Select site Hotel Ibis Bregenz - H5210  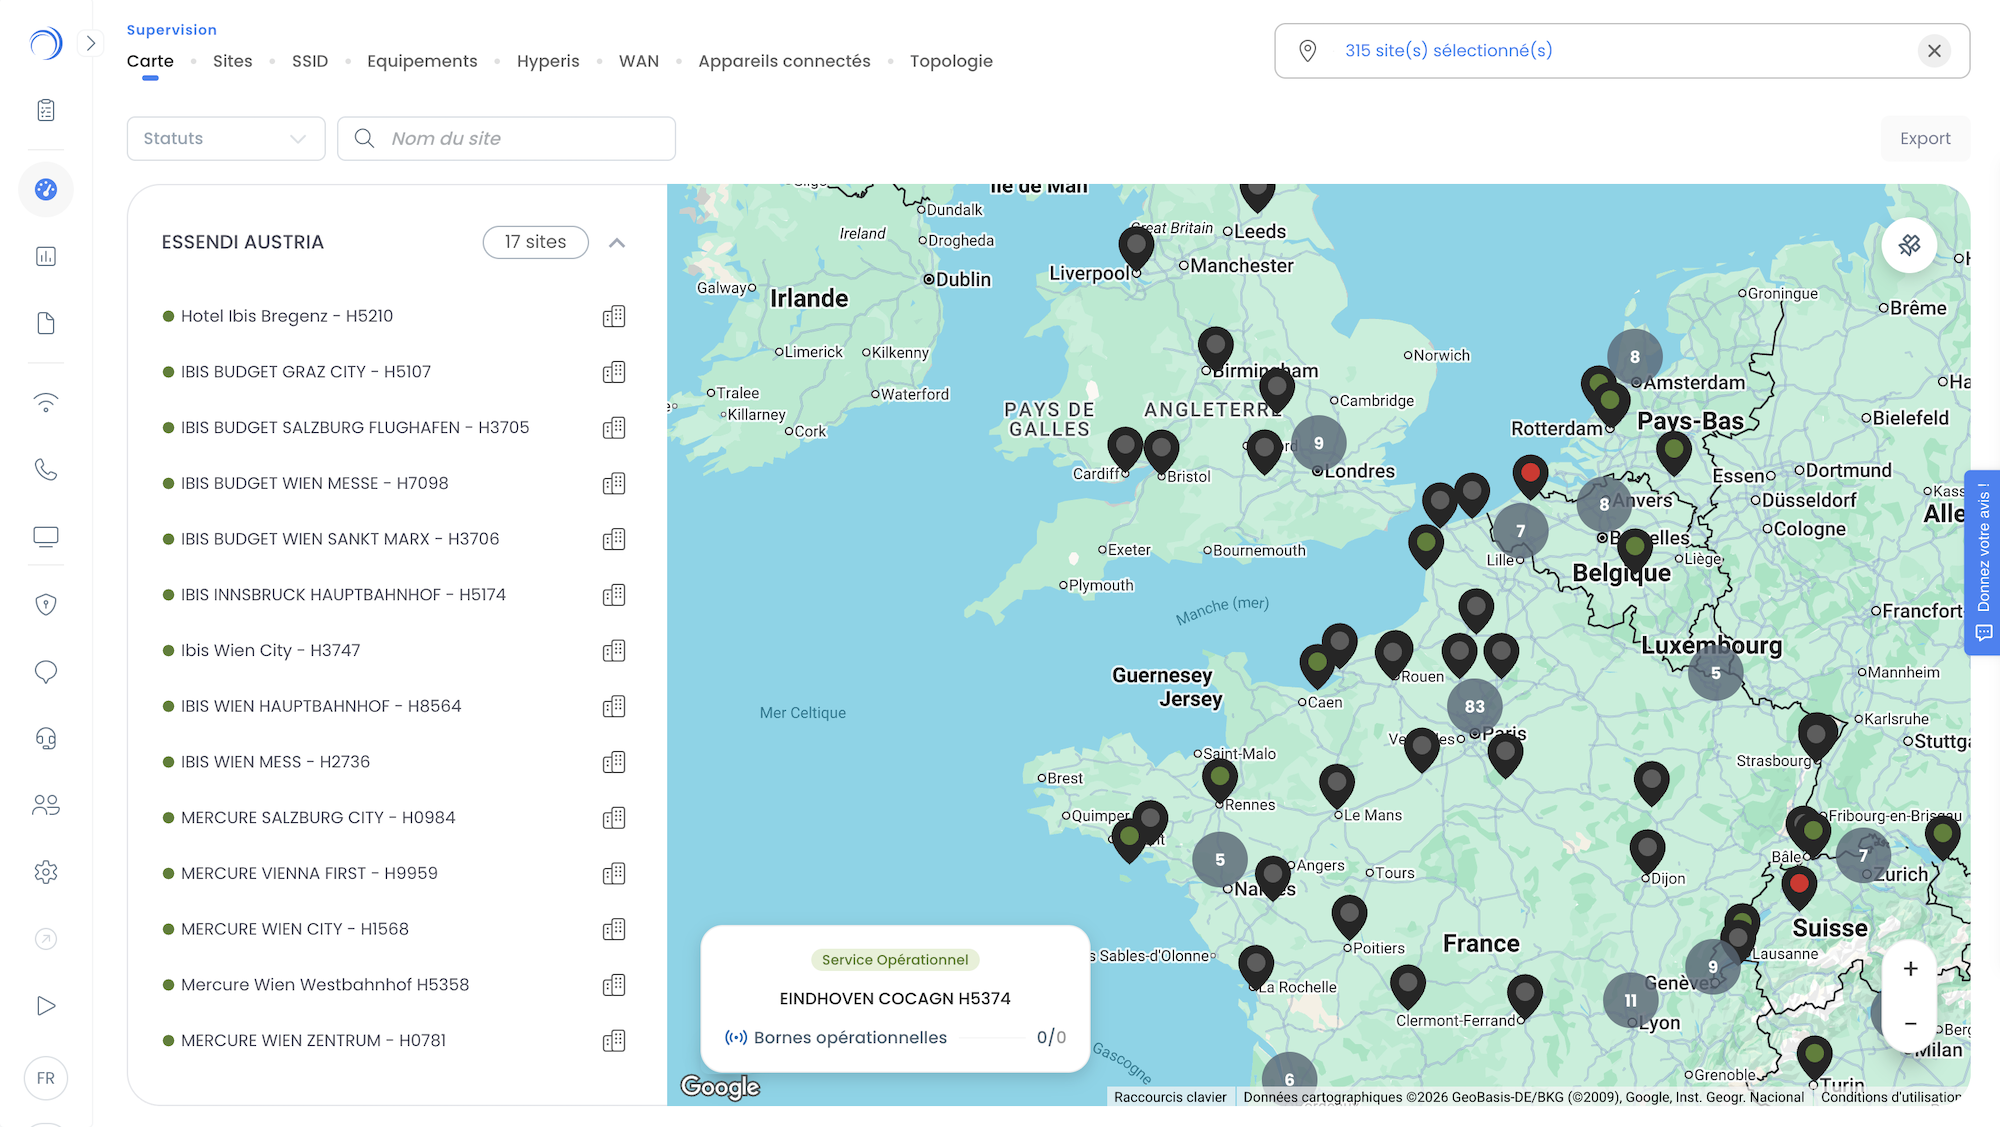287,316
